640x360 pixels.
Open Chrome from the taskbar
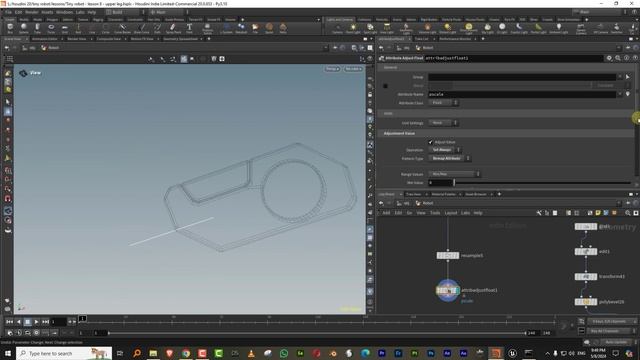[186, 353]
